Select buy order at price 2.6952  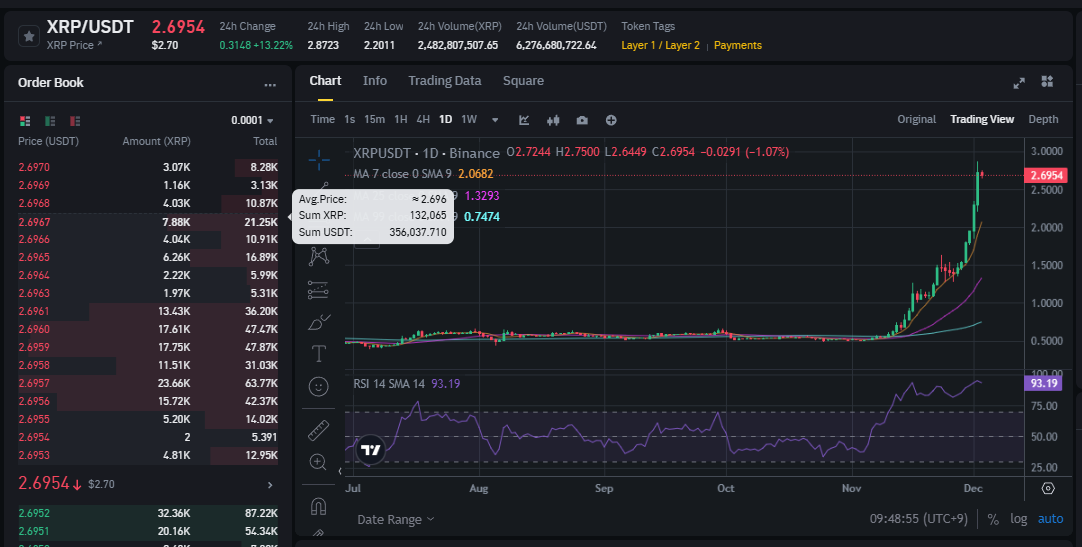pos(148,513)
